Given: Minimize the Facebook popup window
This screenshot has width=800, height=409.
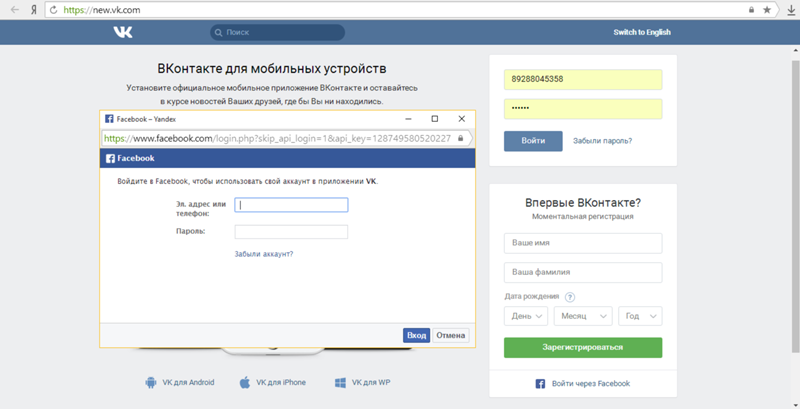Looking at the screenshot, I should coord(408,119).
